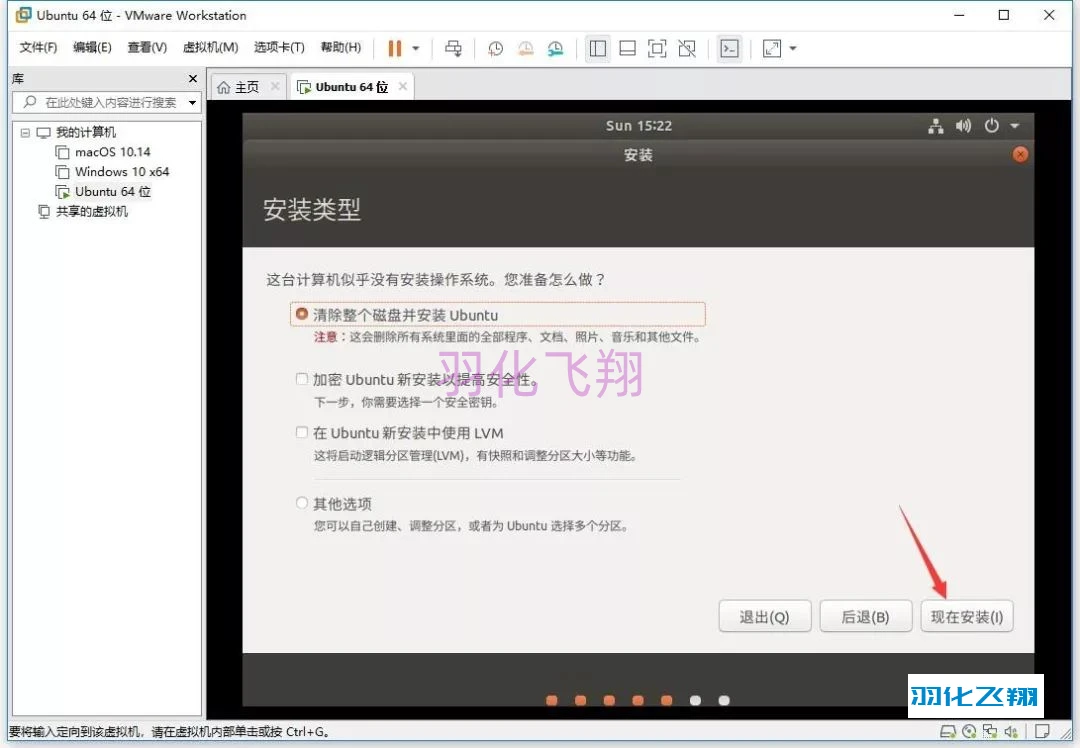The image size is (1080, 748).
Task: Enable 加密 Ubuntu 新安装 checkbox
Action: 302,379
